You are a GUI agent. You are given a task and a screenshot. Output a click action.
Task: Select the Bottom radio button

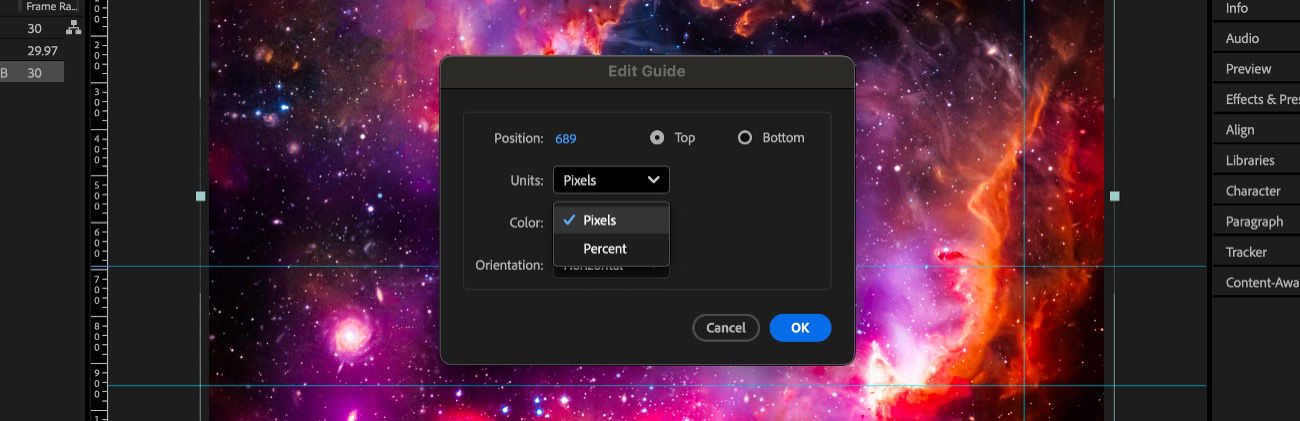click(x=744, y=138)
